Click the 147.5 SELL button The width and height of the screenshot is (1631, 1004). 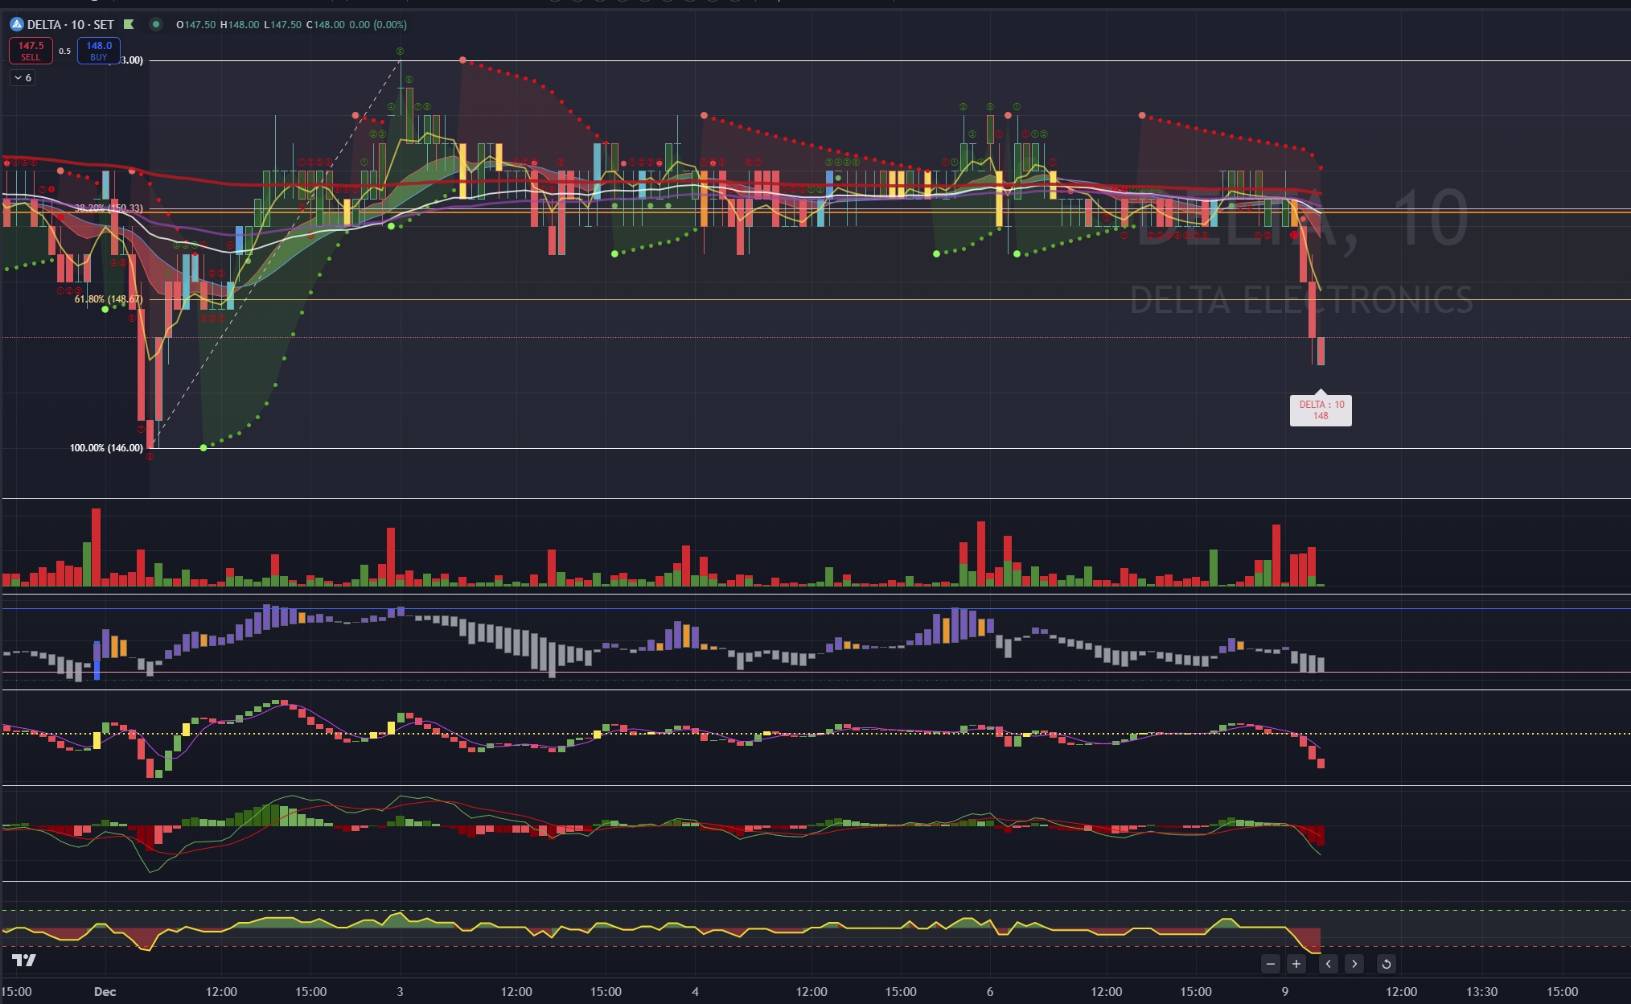pyautogui.click(x=31, y=50)
